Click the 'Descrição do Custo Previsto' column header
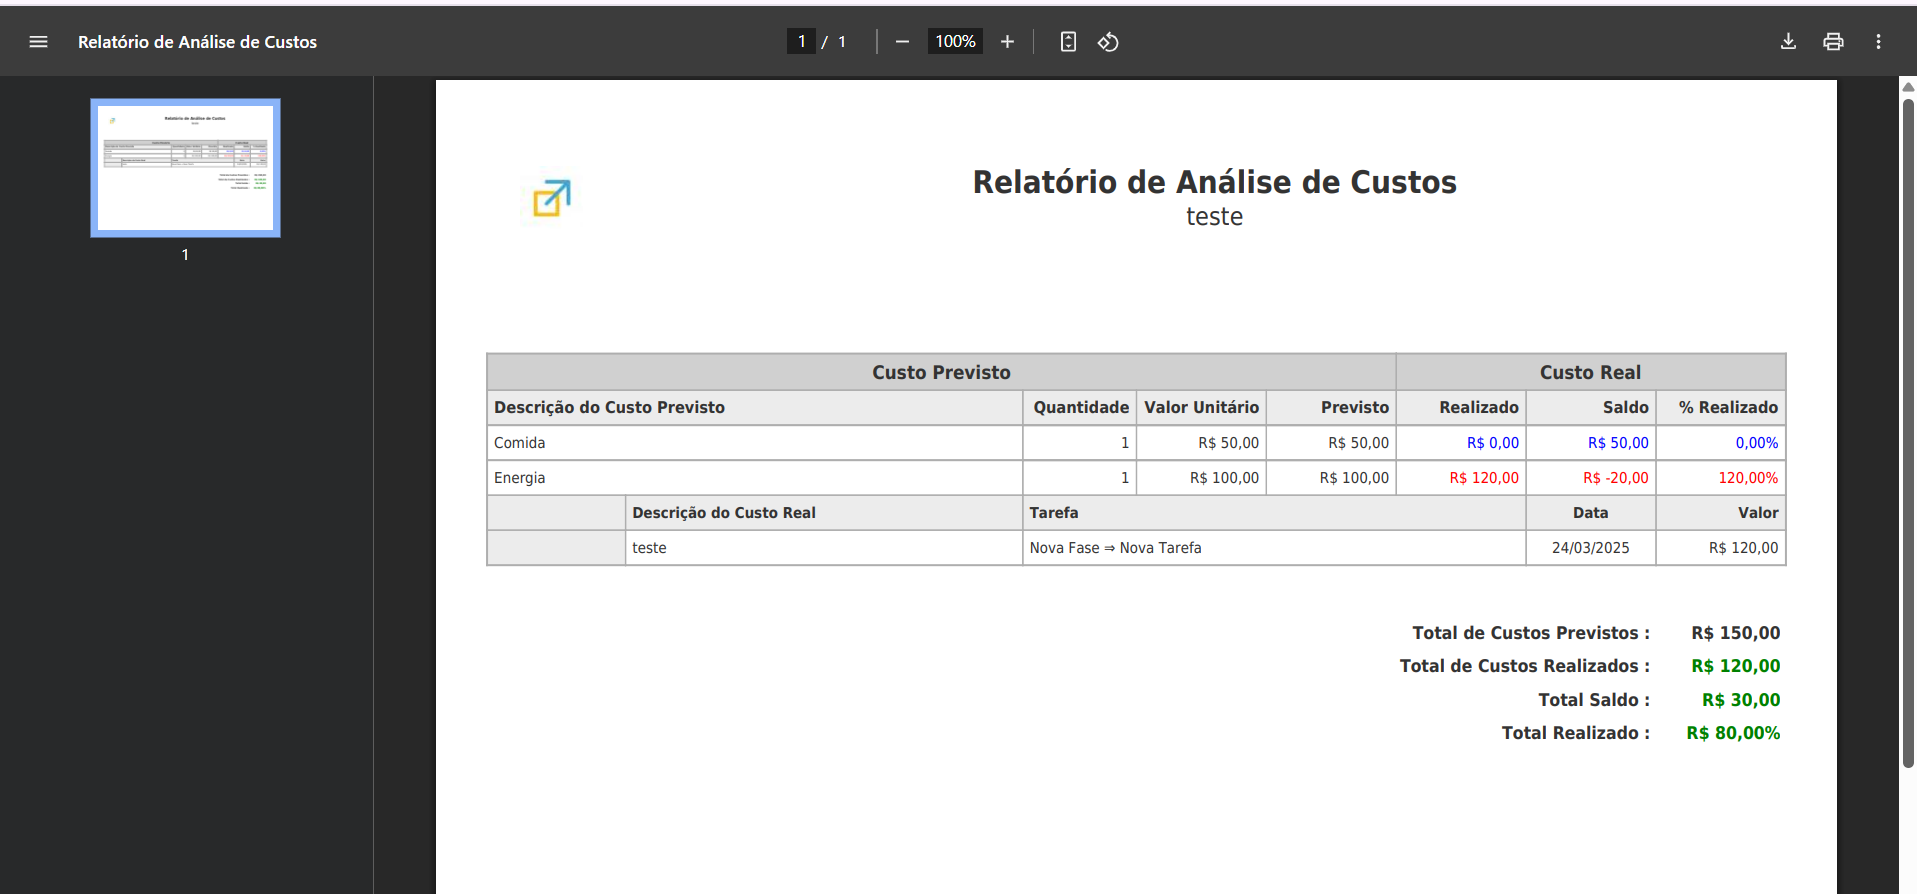1917x894 pixels. 755,407
